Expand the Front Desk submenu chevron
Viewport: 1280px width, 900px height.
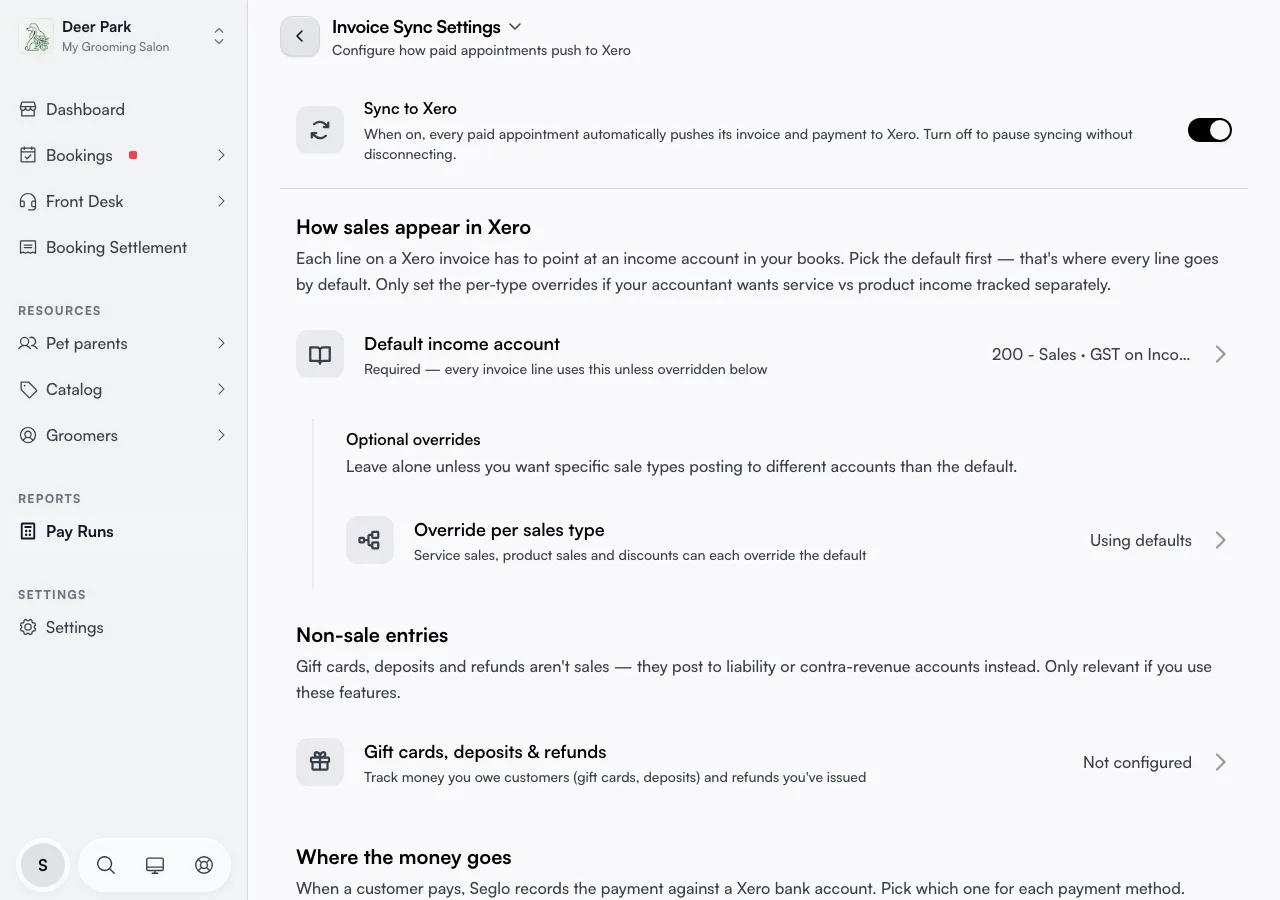pyautogui.click(x=221, y=201)
